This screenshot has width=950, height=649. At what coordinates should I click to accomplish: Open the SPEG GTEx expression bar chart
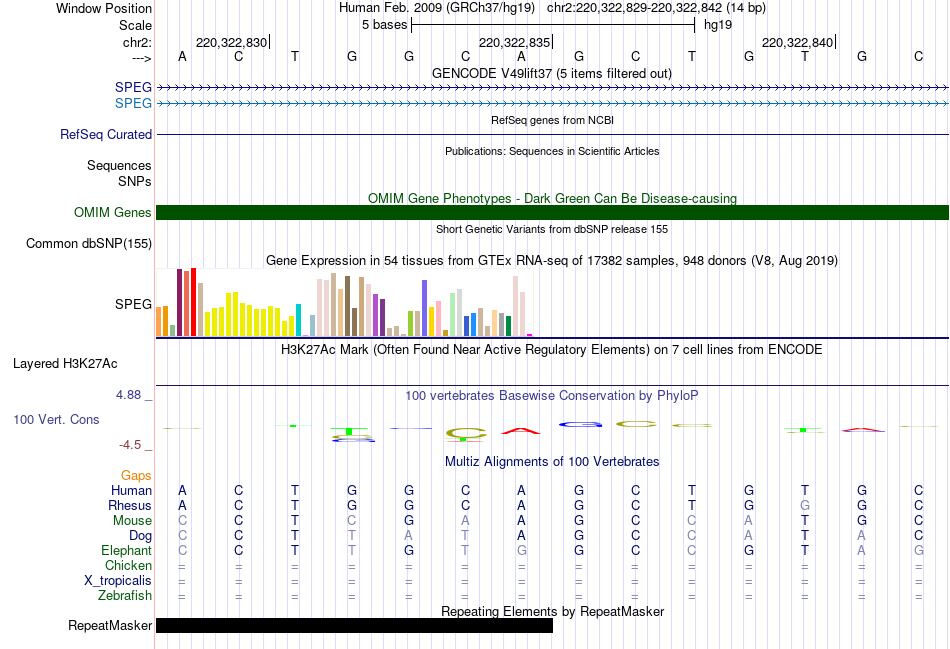click(x=344, y=302)
